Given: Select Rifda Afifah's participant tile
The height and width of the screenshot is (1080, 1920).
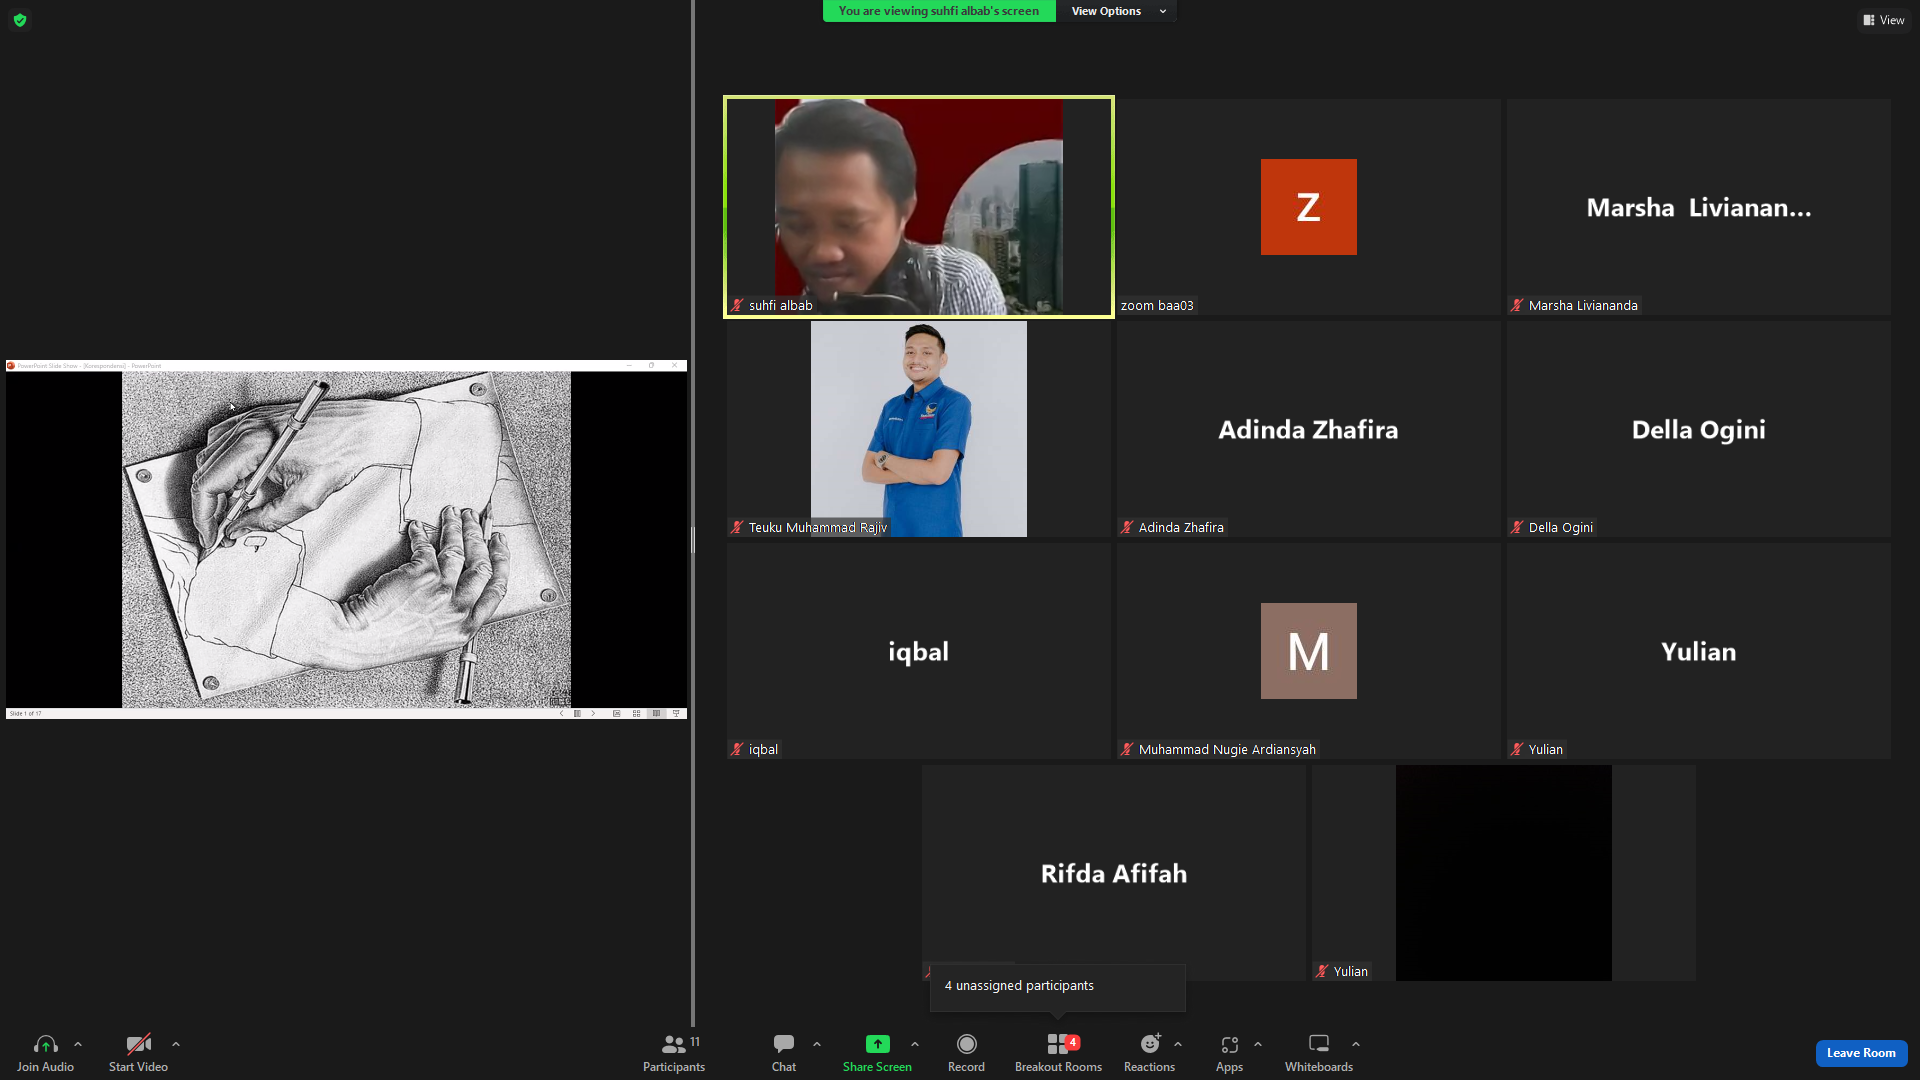Looking at the screenshot, I should pos(1114,873).
